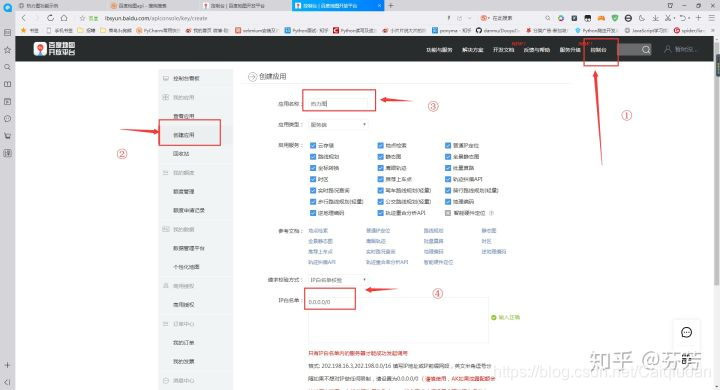Open the GitHub bookmark in bookmarks bar
This screenshot has height=390, width=720.
498,30
